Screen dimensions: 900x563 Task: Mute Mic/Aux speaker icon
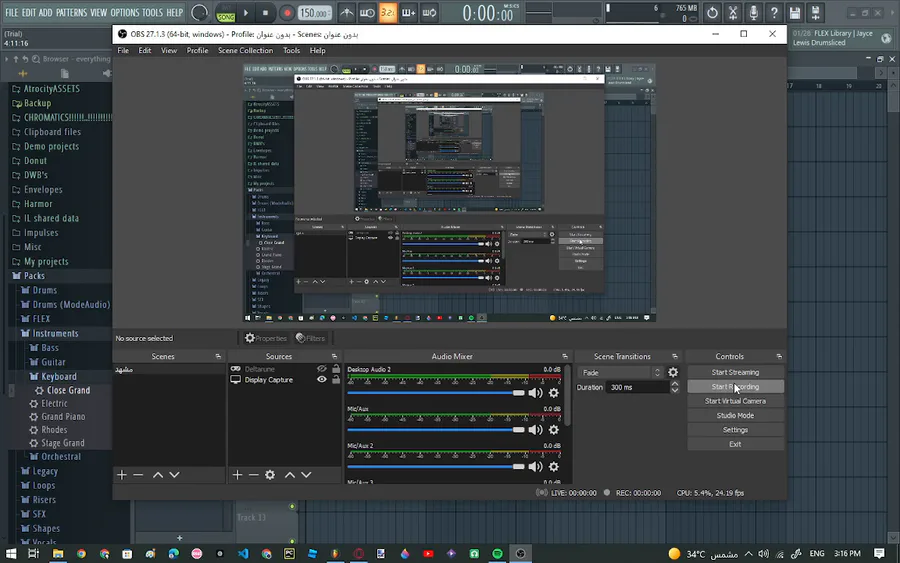[x=535, y=430]
